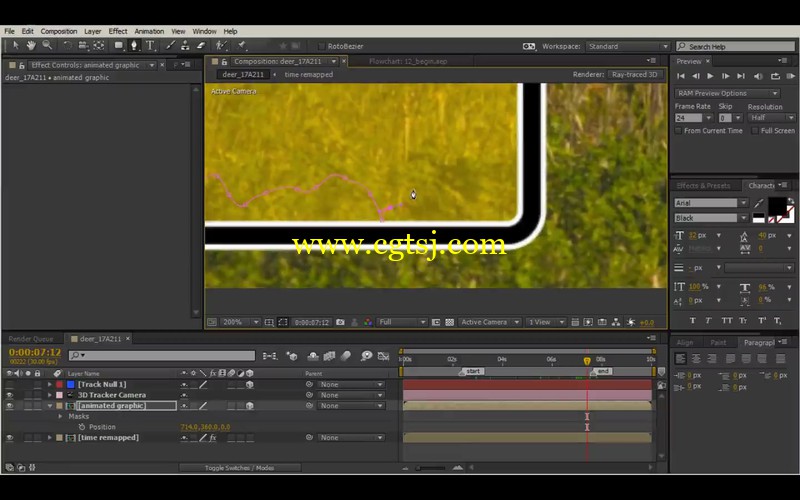This screenshot has height=500, width=800.
Task: Toggle the transparency grid icon
Action: 449,322
